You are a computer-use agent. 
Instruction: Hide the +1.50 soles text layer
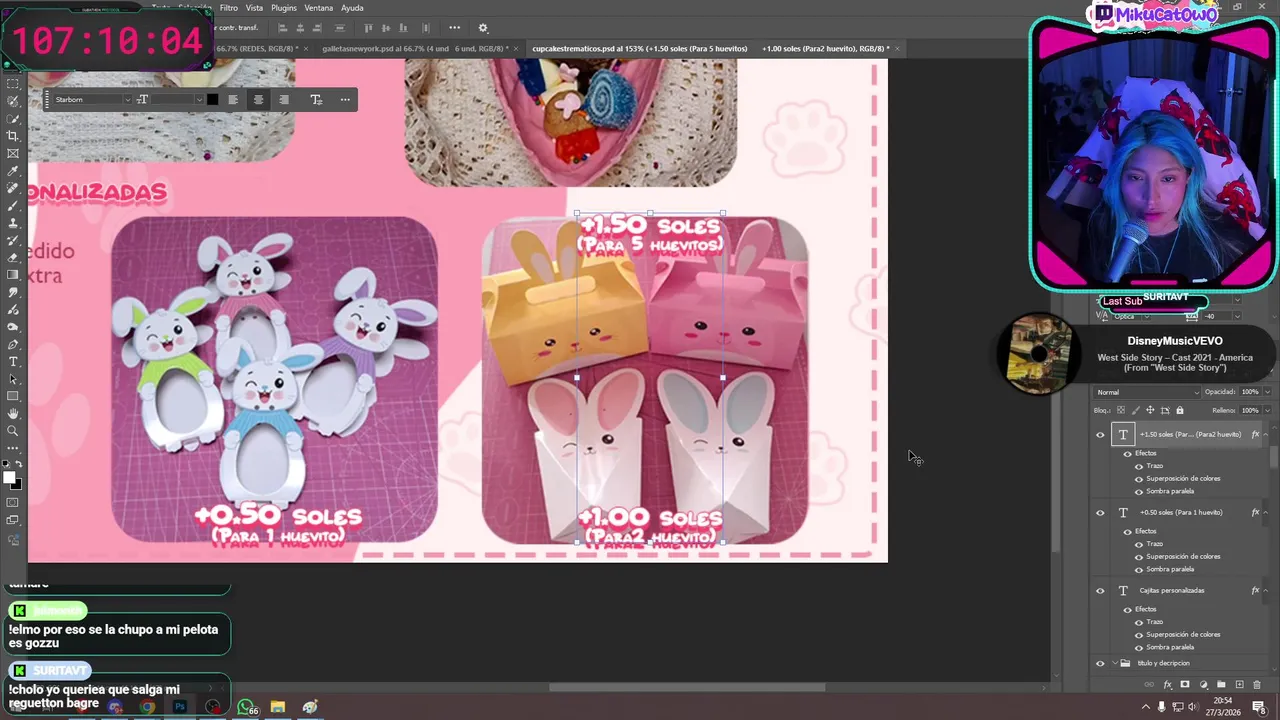[x=1100, y=435]
